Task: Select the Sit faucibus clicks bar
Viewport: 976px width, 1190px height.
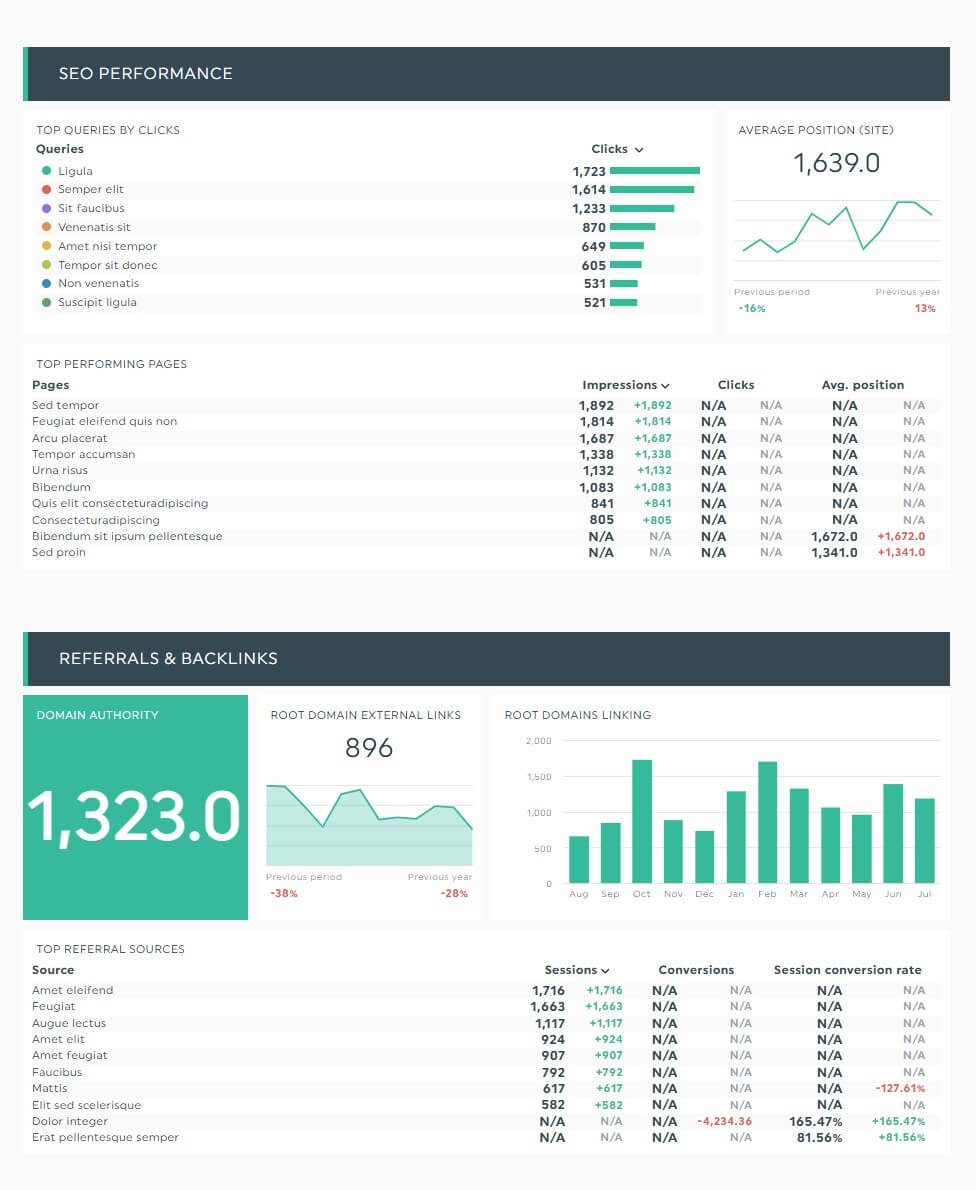Action: tap(642, 209)
